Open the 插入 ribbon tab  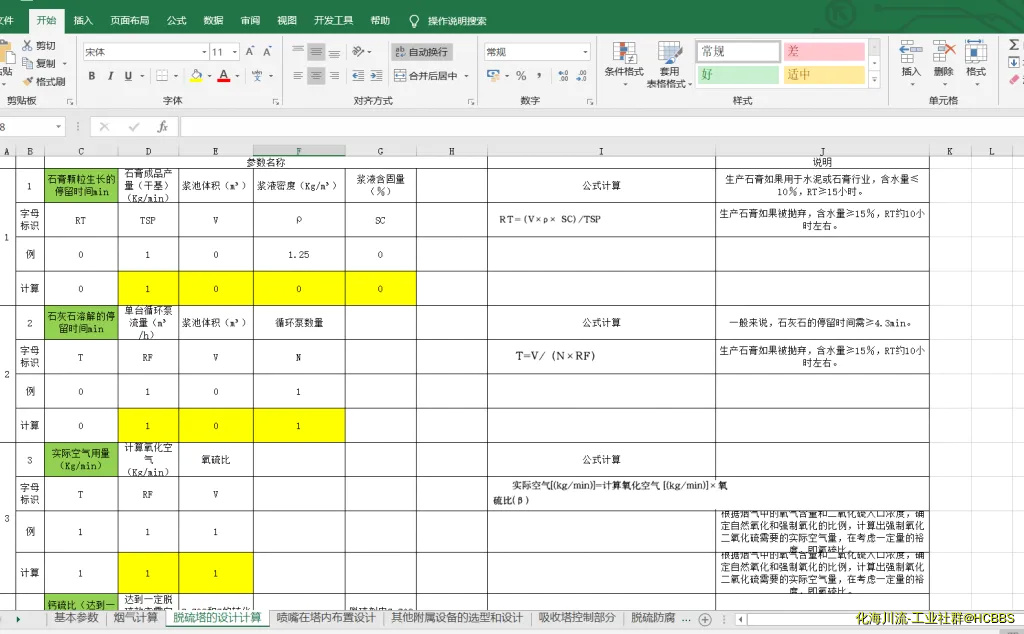click(83, 20)
